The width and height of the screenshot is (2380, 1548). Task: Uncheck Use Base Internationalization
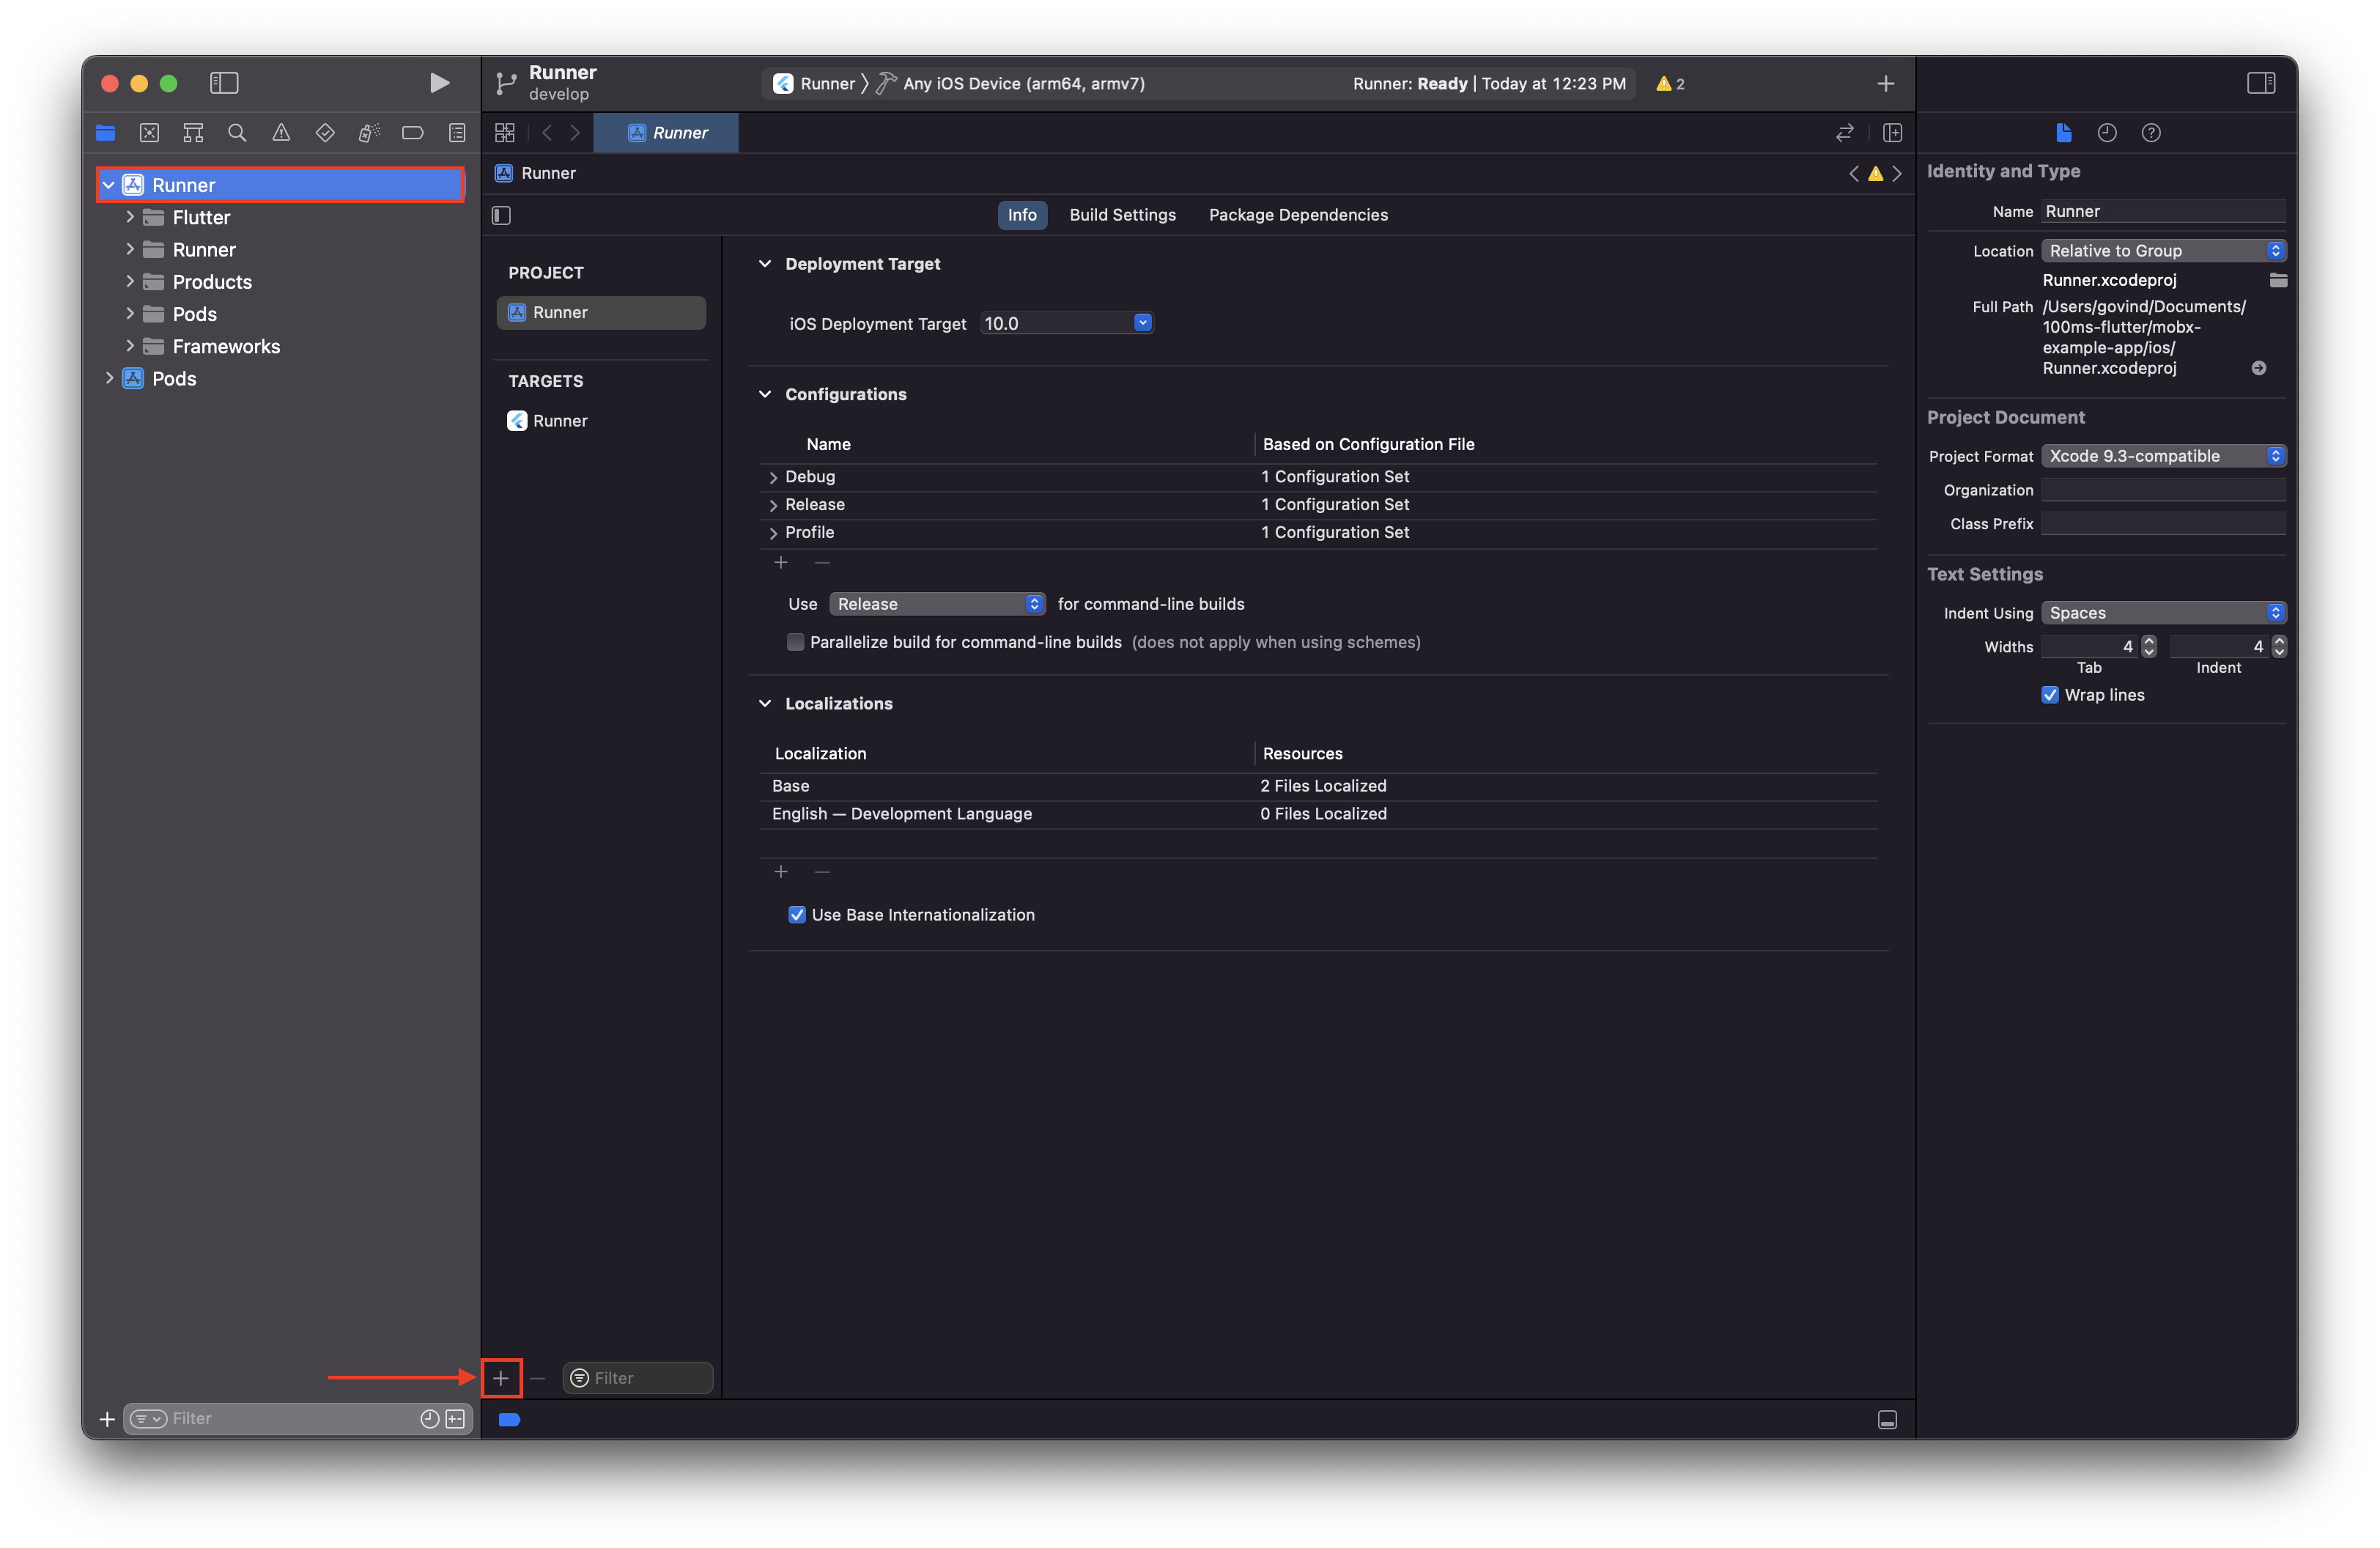pos(797,914)
